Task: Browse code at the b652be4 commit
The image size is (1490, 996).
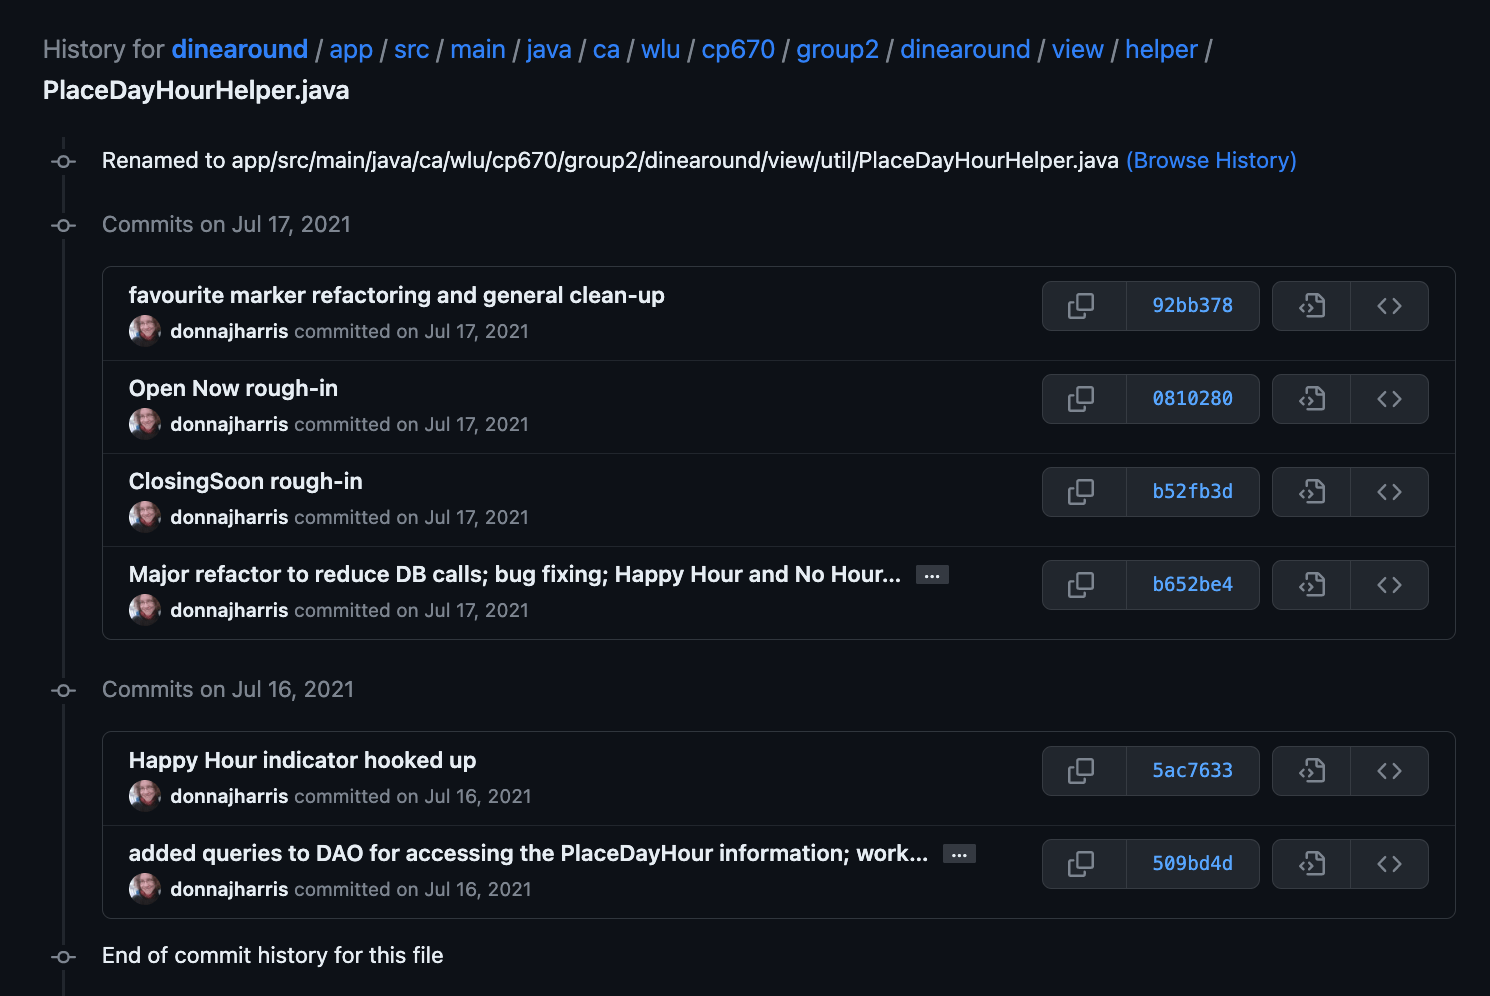Action: 1389,585
